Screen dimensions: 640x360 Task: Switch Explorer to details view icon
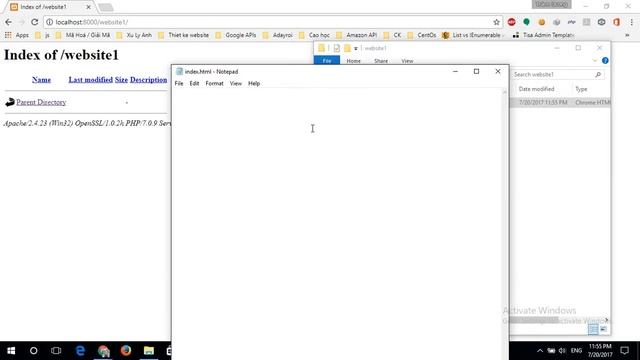(x=593, y=329)
